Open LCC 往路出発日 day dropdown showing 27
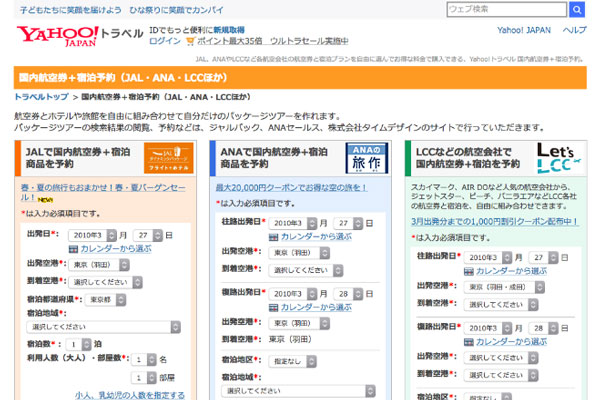This screenshot has width=600, height=400. (543, 258)
